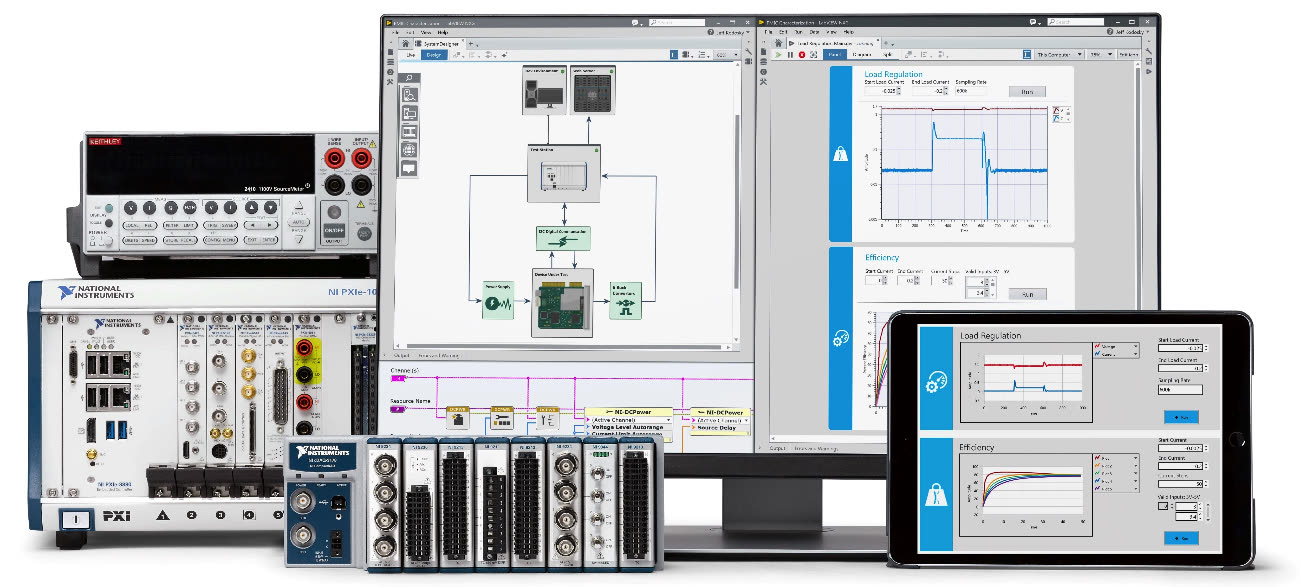This screenshot has width=1300, height=587.
Task: Switch to the Split view tab
Action: (887, 54)
